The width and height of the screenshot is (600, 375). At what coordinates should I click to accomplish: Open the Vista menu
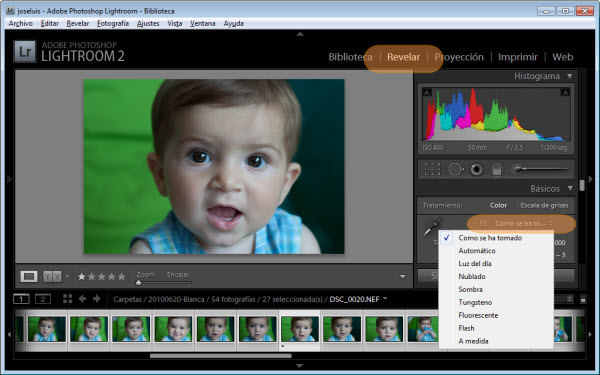(174, 23)
